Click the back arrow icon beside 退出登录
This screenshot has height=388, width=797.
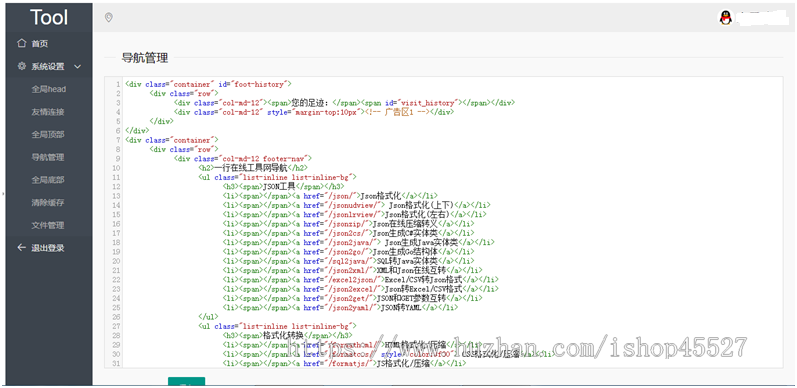[21, 248]
